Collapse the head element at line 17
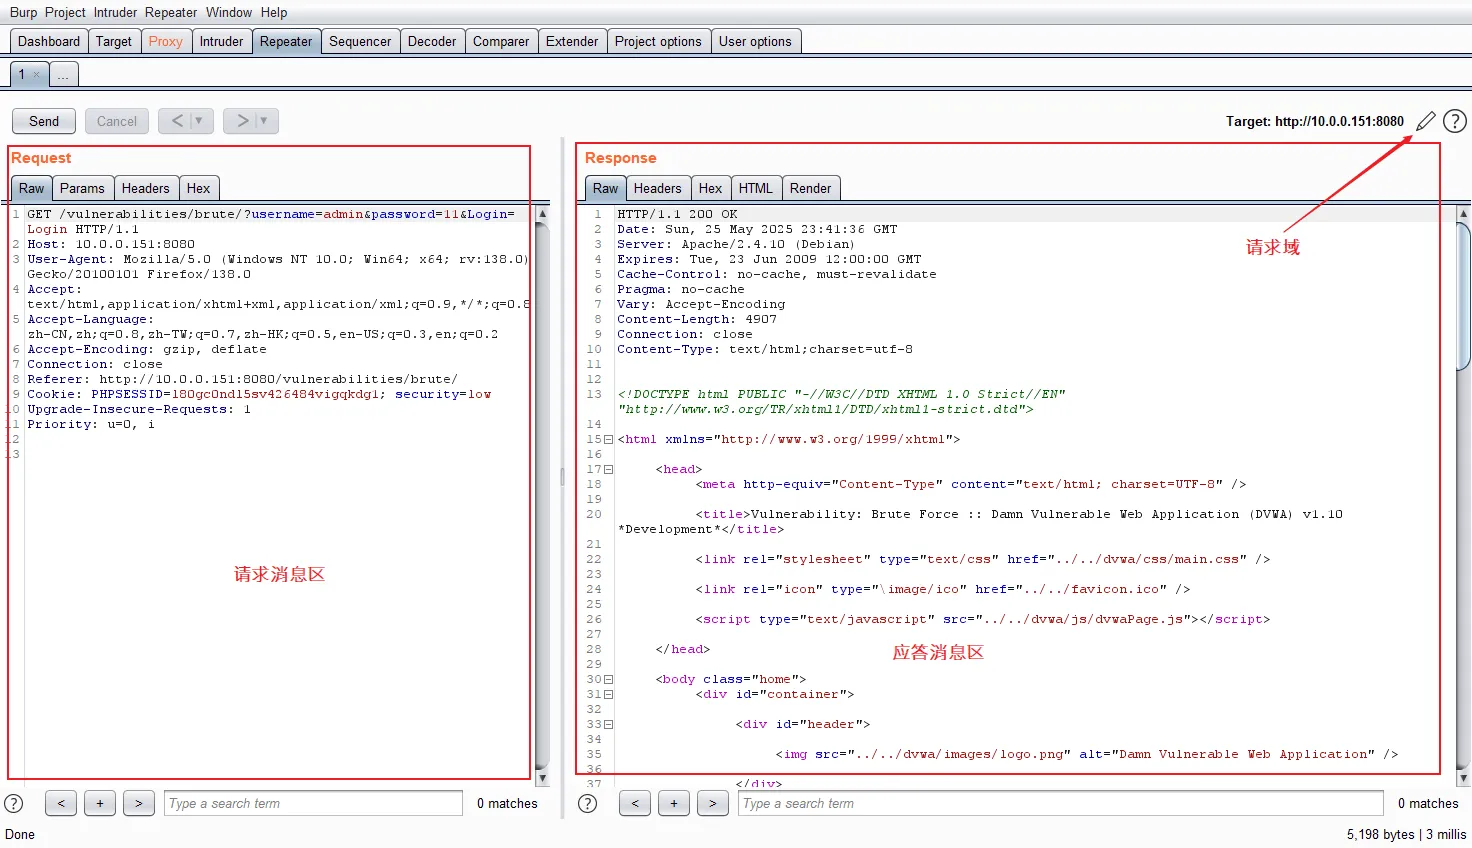 pos(608,469)
